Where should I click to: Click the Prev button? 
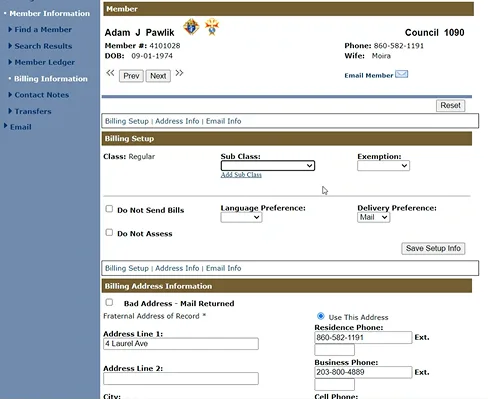click(131, 76)
